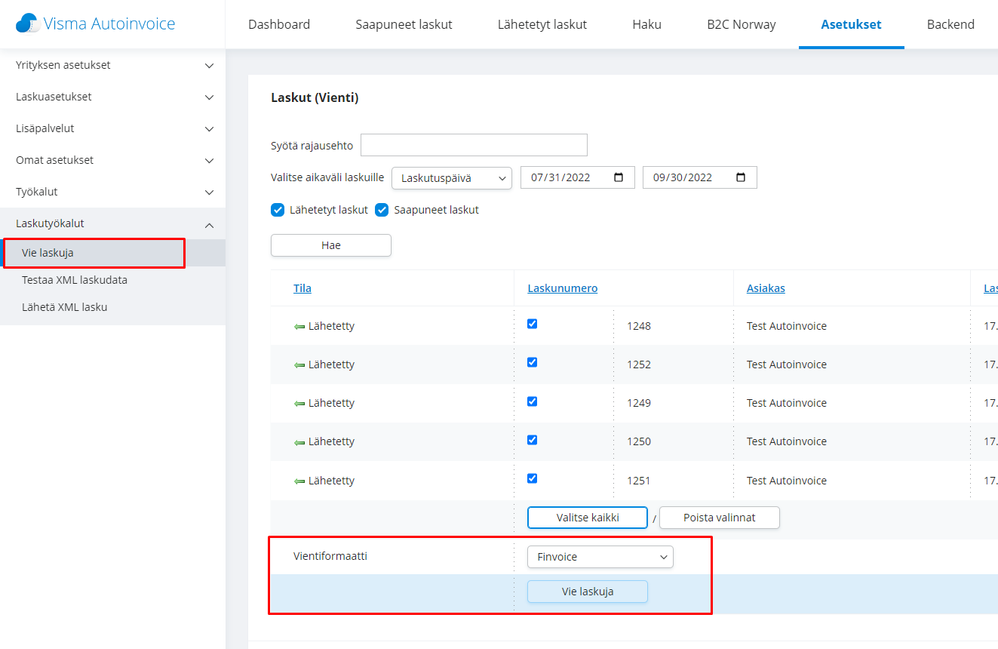Focus the Syötä rajausehto input field
The image size is (998, 649).
(474, 145)
